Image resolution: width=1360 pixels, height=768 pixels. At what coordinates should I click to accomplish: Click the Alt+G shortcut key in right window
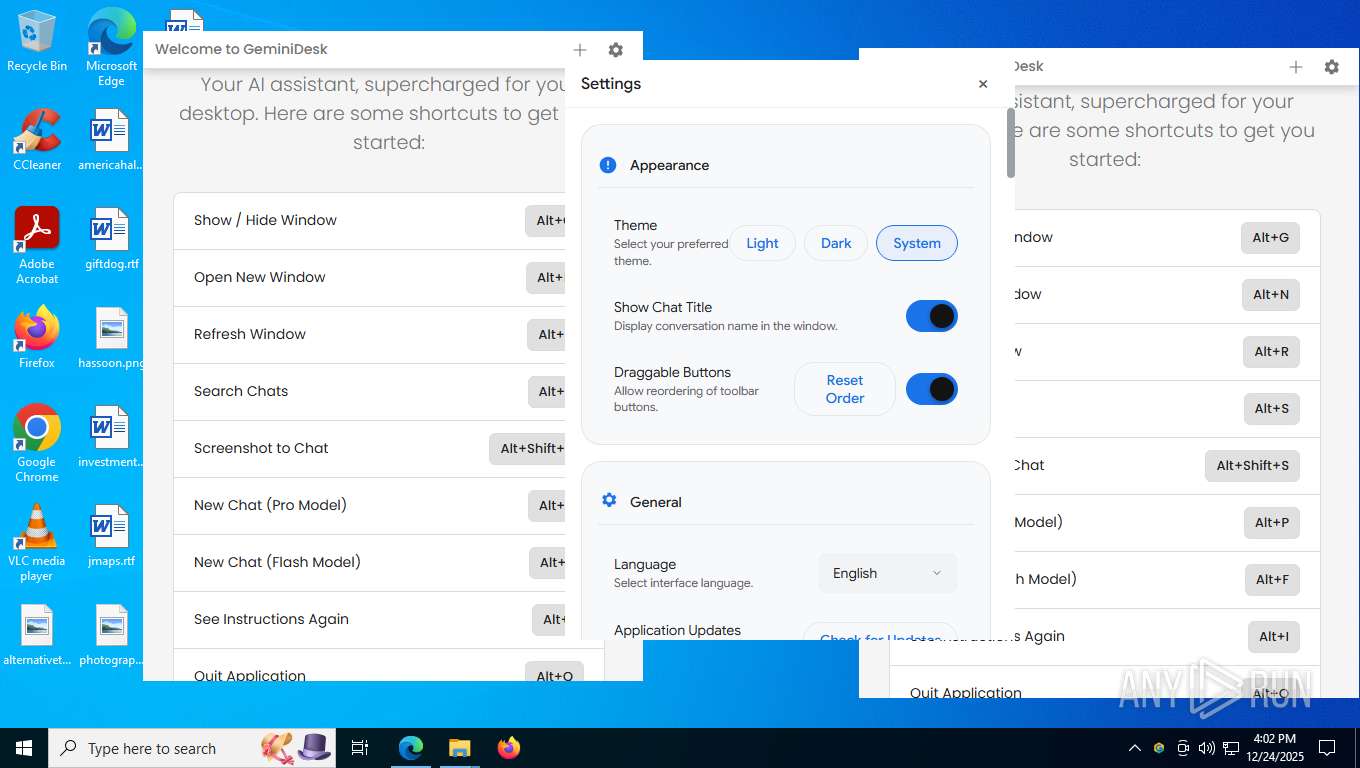[1270, 238]
